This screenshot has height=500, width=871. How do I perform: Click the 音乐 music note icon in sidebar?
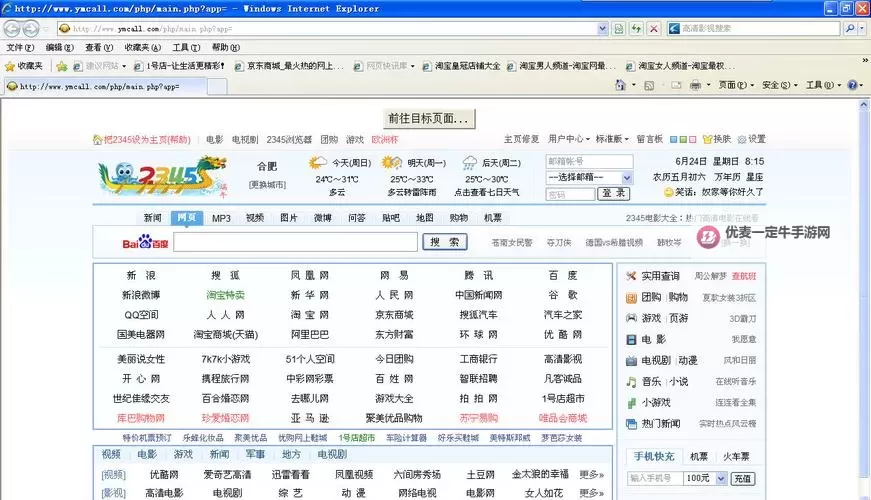(631, 382)
